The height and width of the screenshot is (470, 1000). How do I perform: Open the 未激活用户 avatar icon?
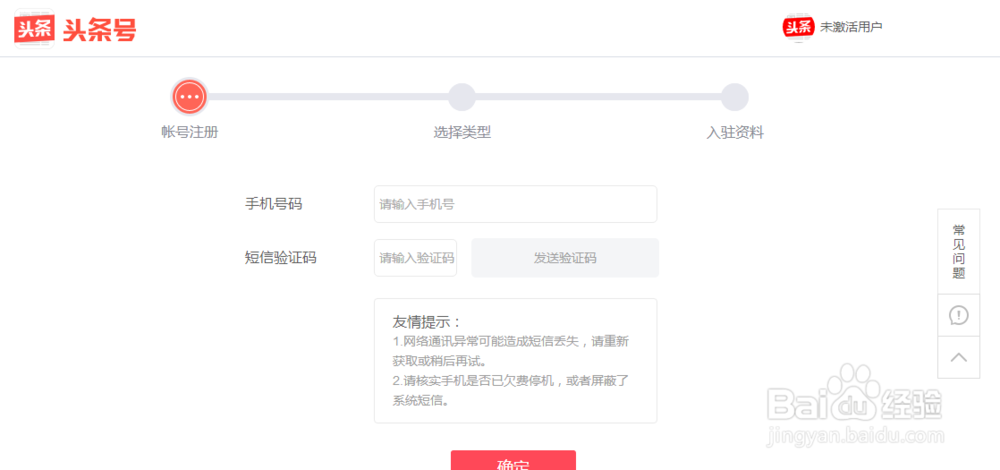tap(798, 27)
